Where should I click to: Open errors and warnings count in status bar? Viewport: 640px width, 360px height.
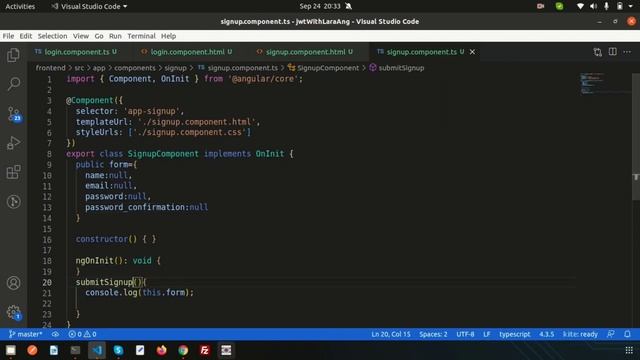(x=82, y=334)
